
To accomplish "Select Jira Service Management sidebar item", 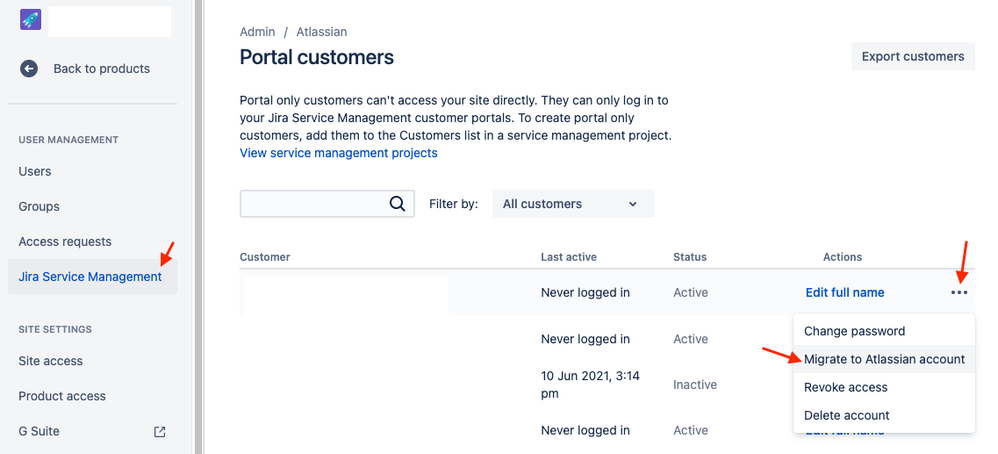I will coord(90,277).
